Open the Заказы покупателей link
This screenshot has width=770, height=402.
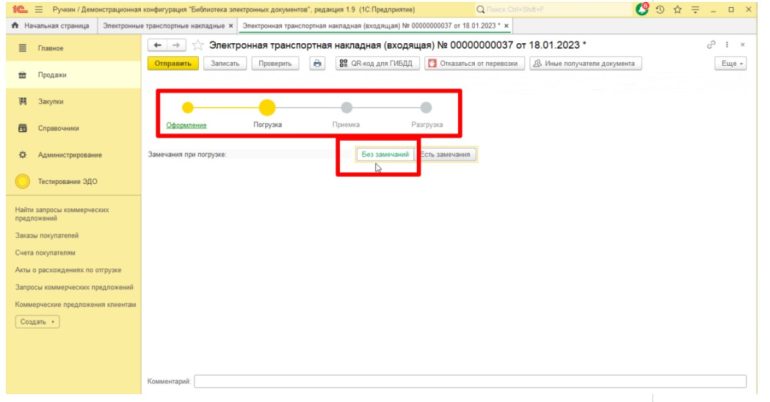click(47, 236)
